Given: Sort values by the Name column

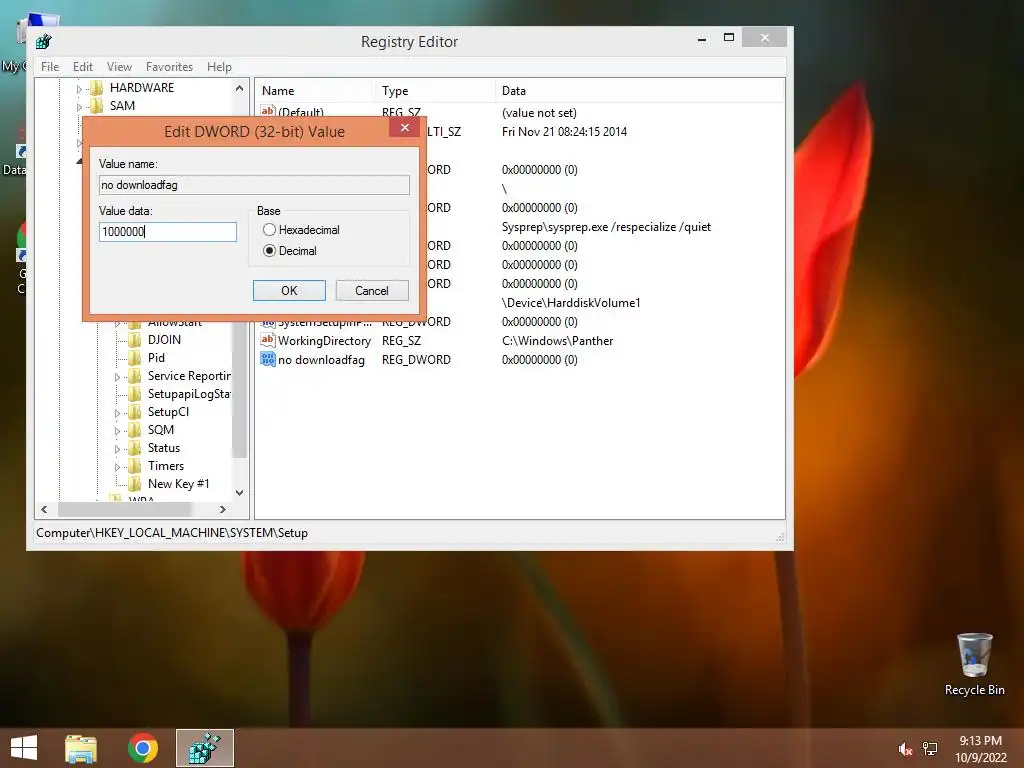Looking at the screenshot, I should 314,91.
